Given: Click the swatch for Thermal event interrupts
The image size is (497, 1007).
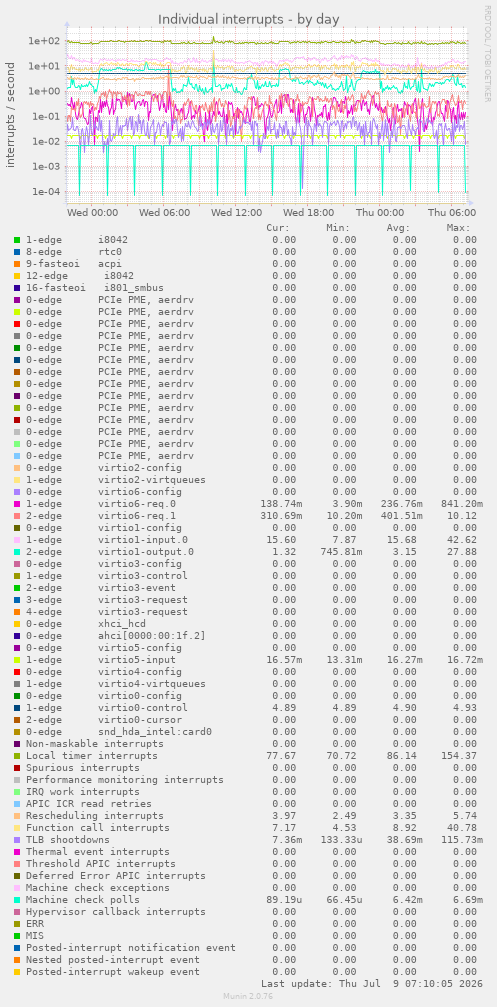Looking at the screenshot, I should [17, 852].
